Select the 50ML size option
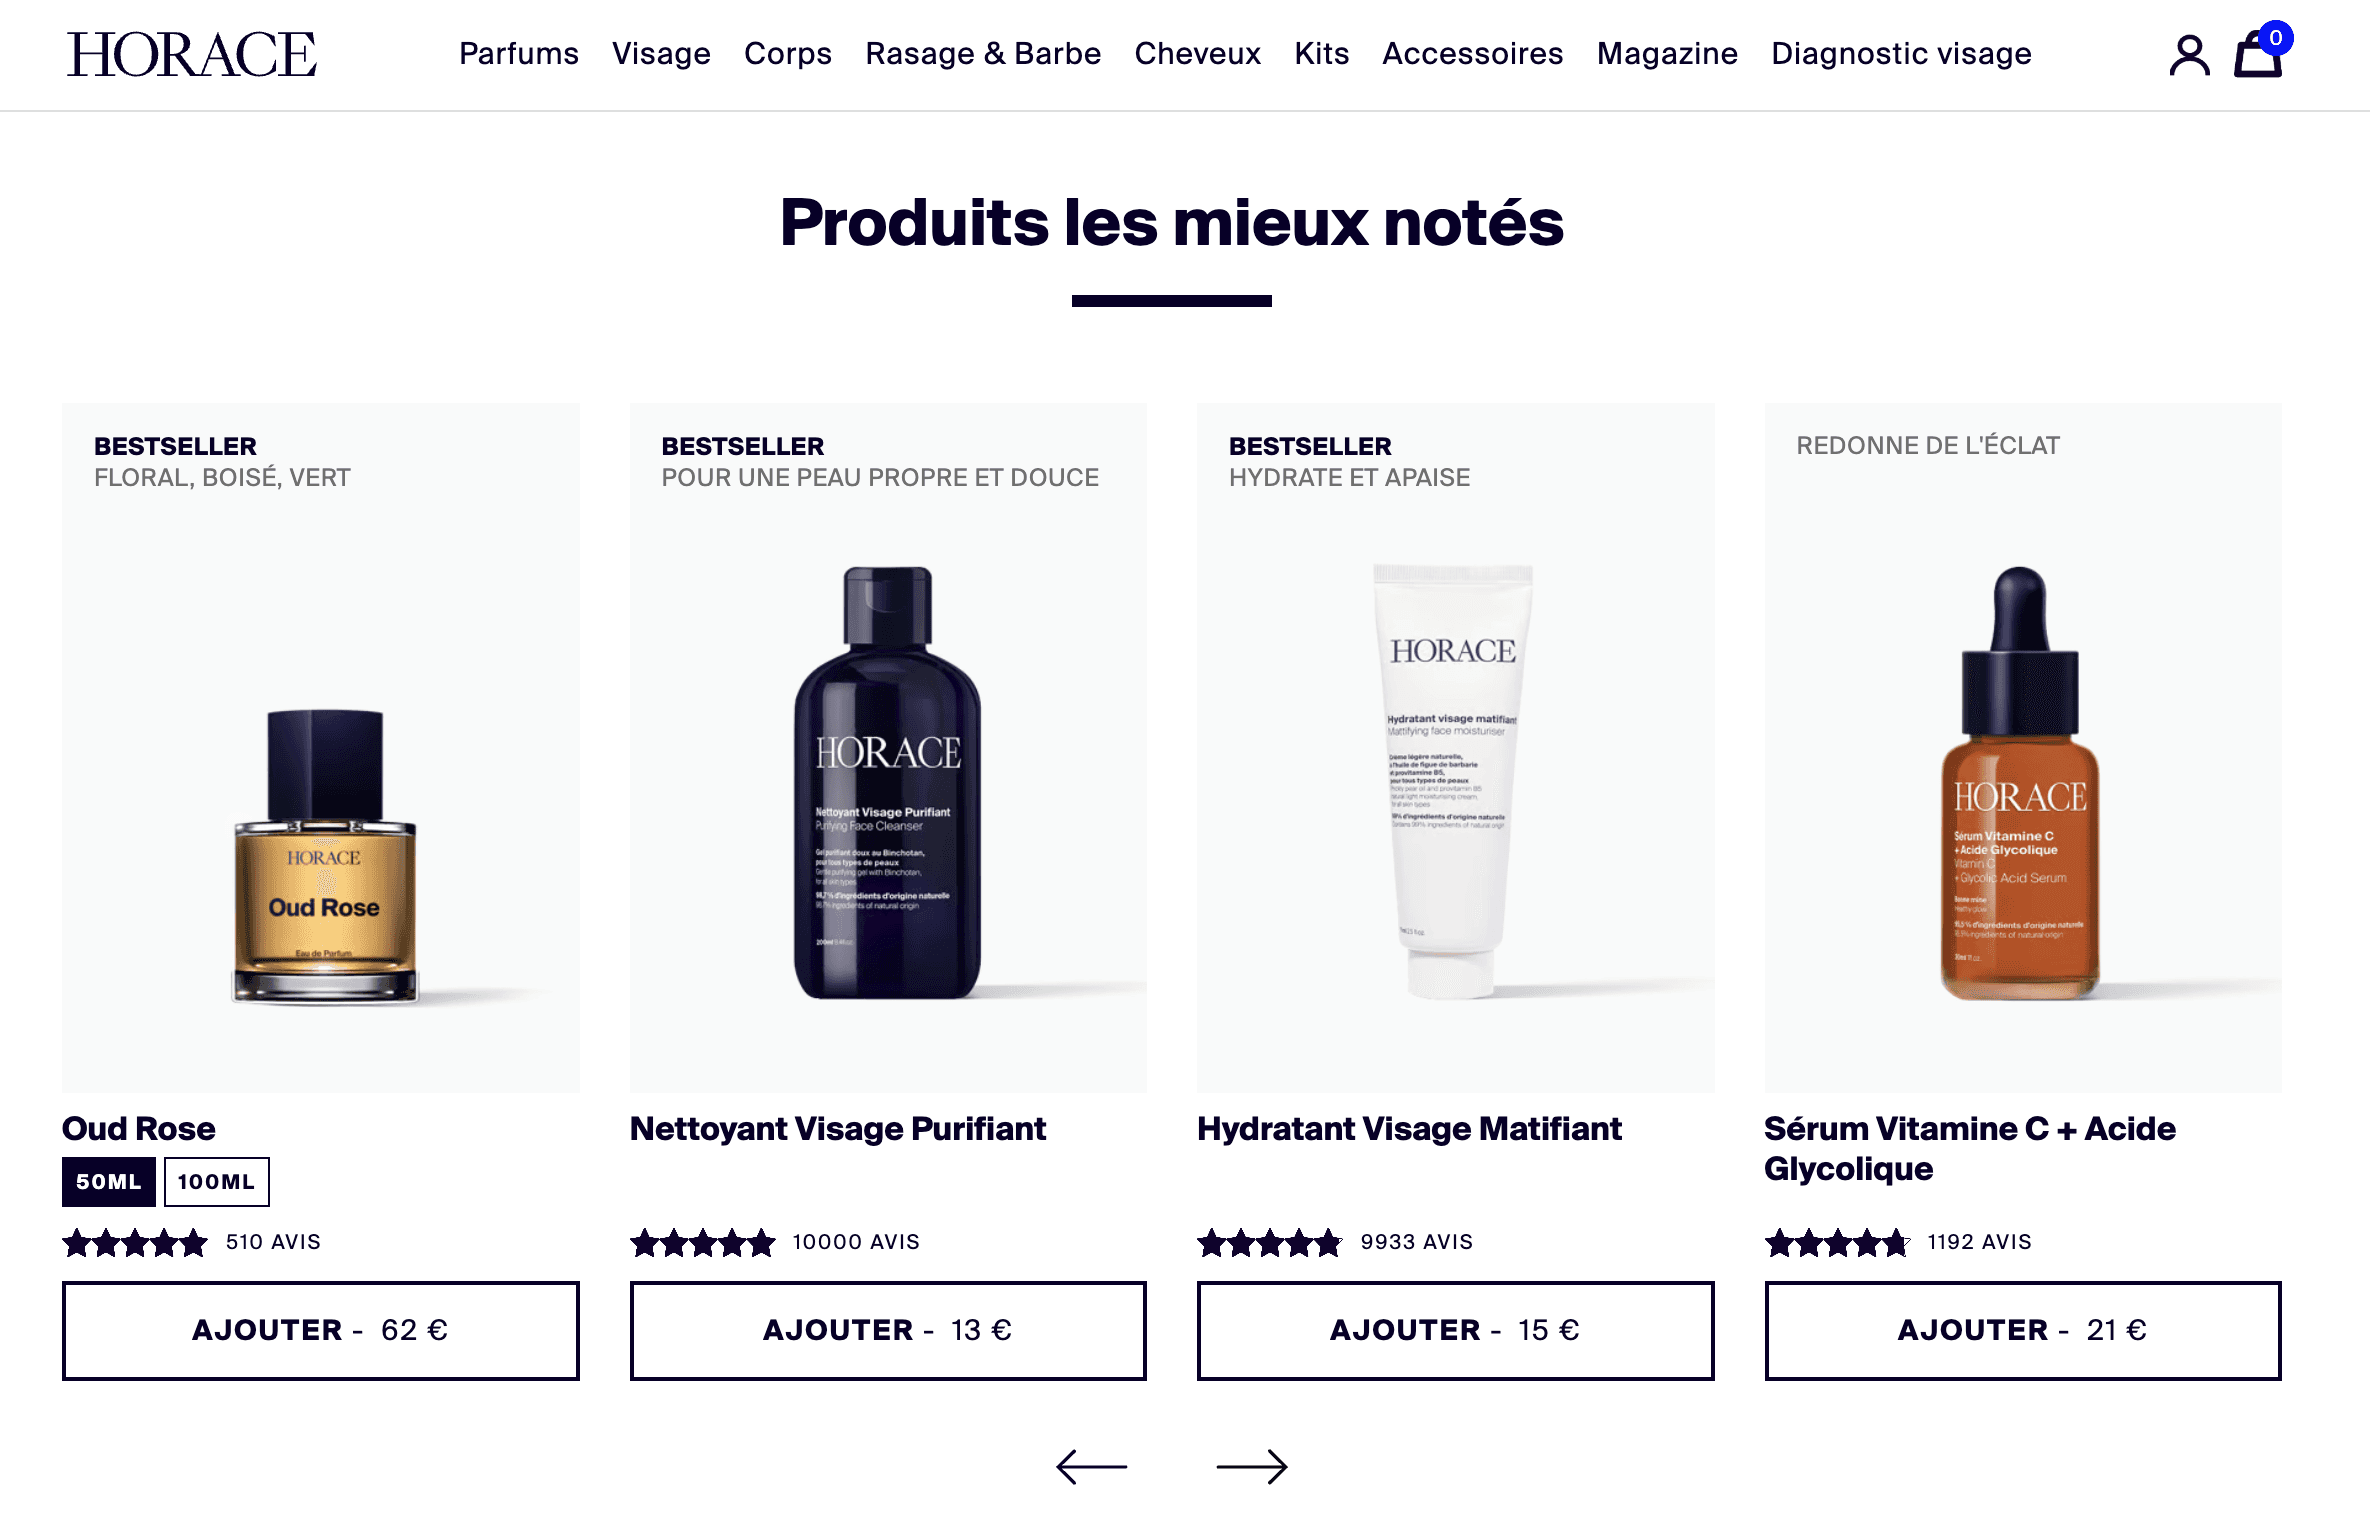 click(109, 1182)
